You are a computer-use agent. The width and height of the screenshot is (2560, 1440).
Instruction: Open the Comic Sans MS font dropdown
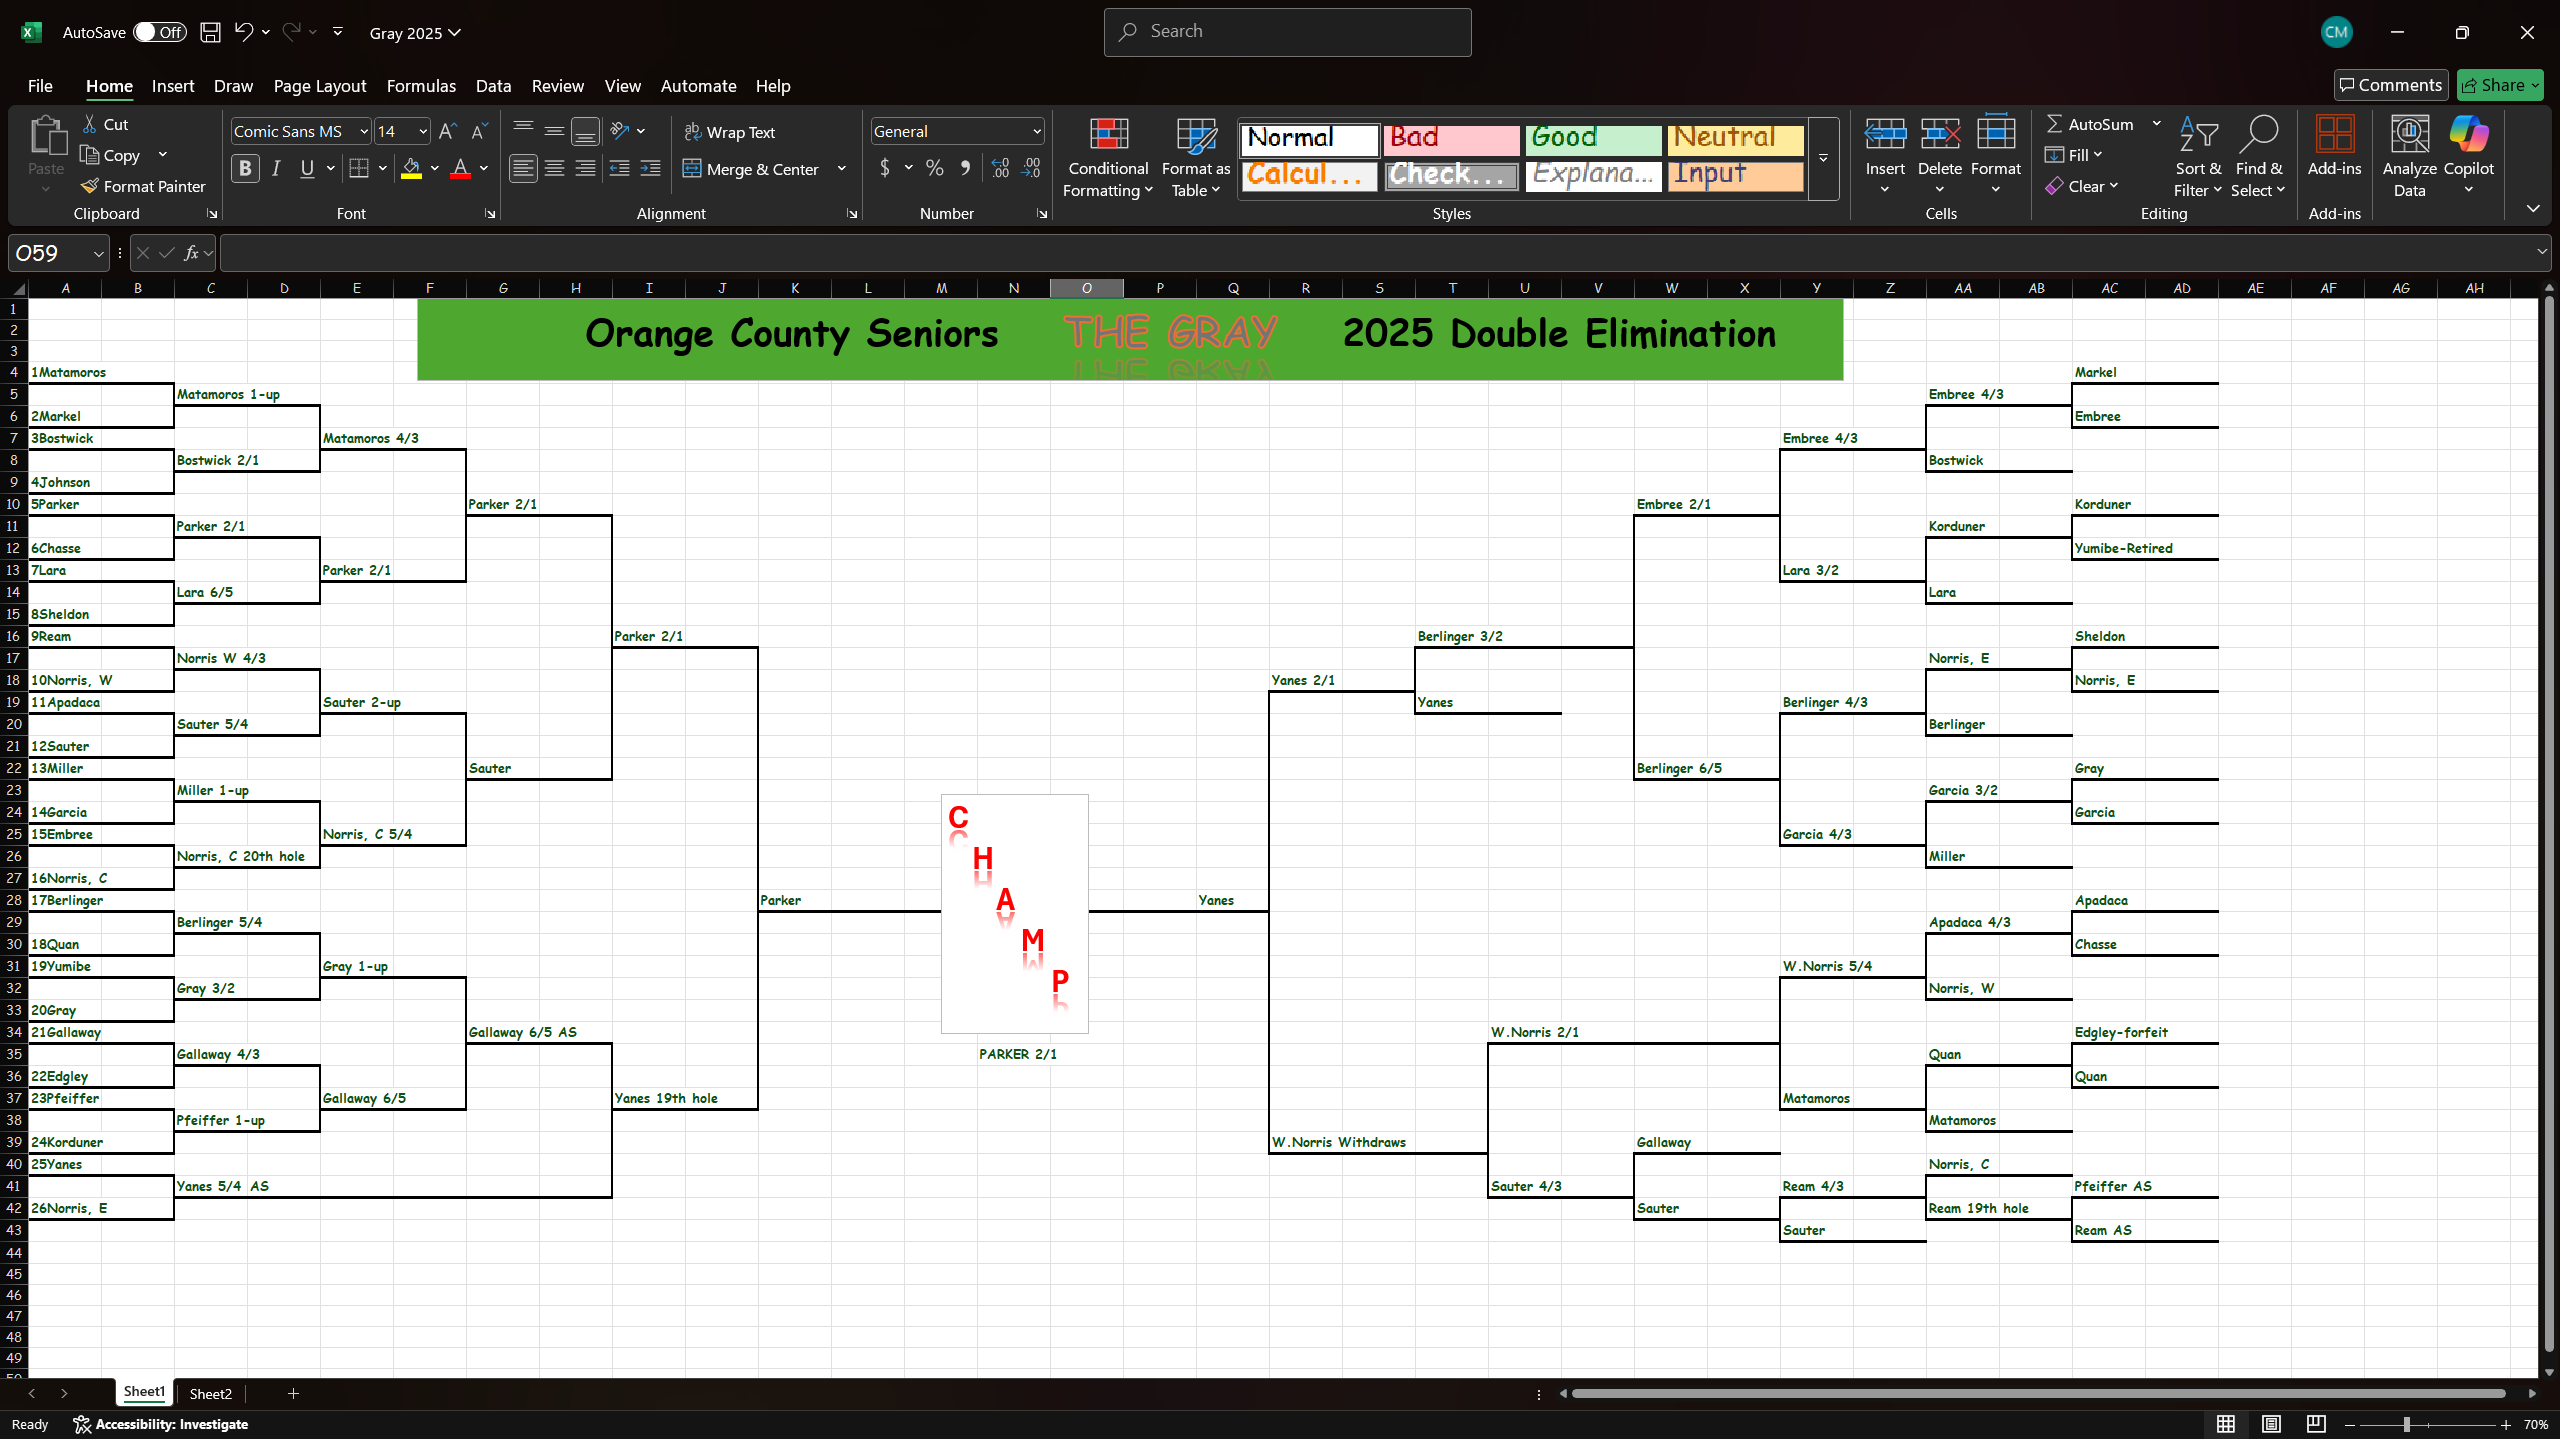pos(364,131)
